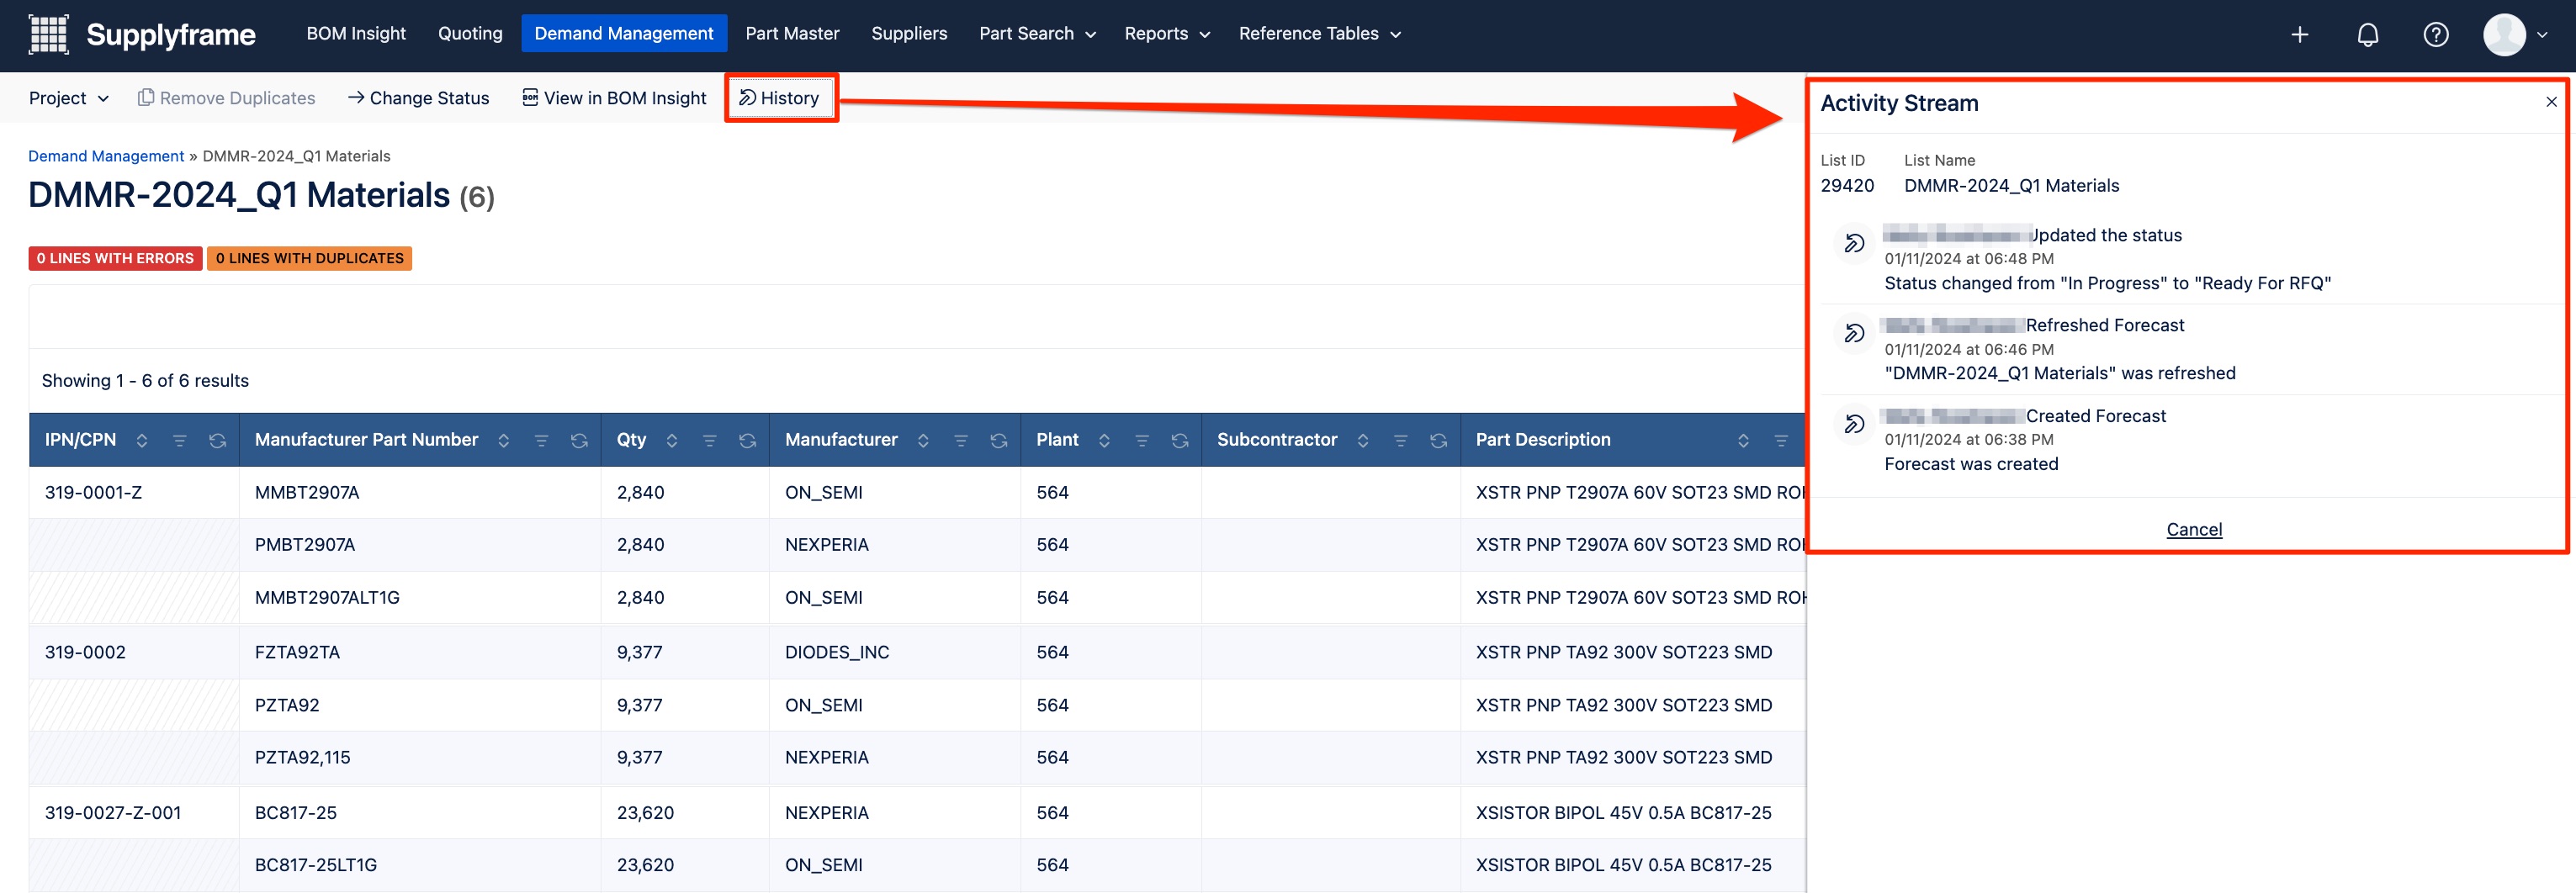Open the Part Master tab
Image resolution: width=2576 pixels, height=893 pixels.
coord(792,34)
